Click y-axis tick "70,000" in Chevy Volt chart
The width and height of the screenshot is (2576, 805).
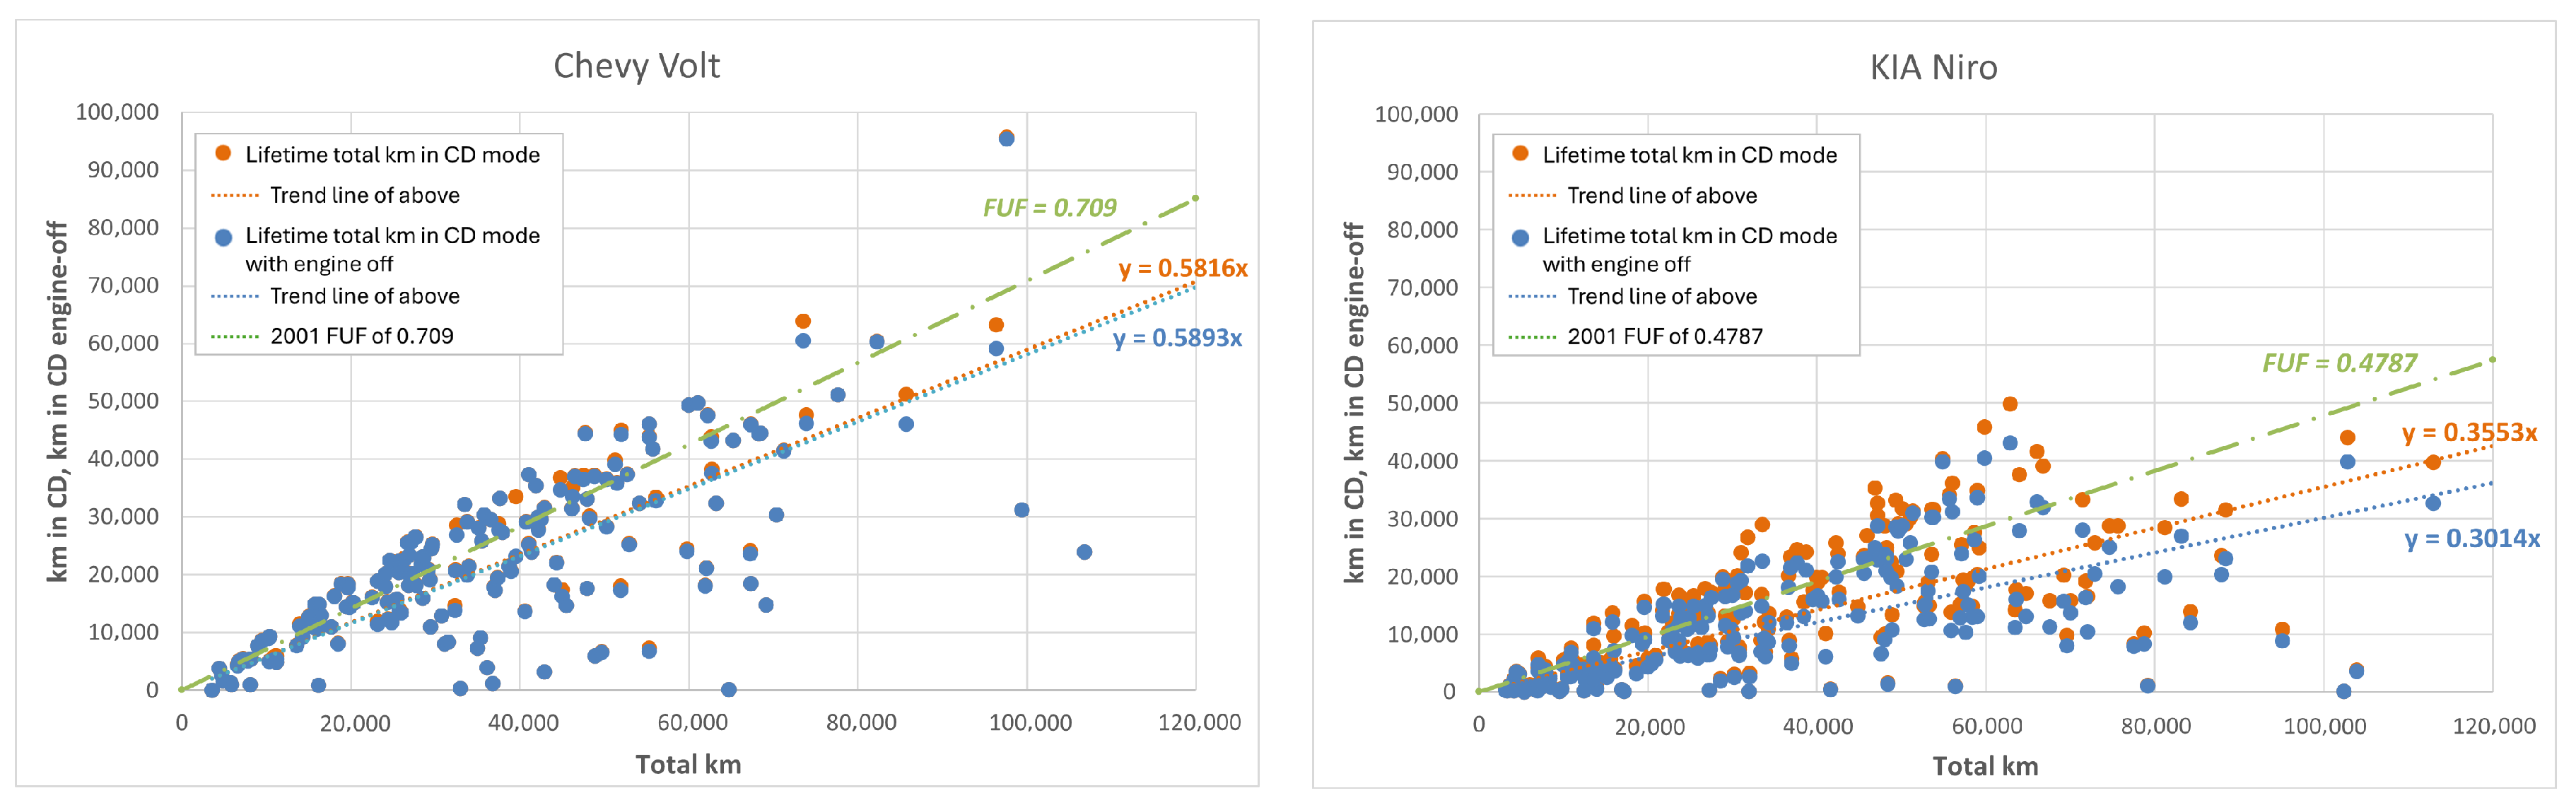pos(123,286)
